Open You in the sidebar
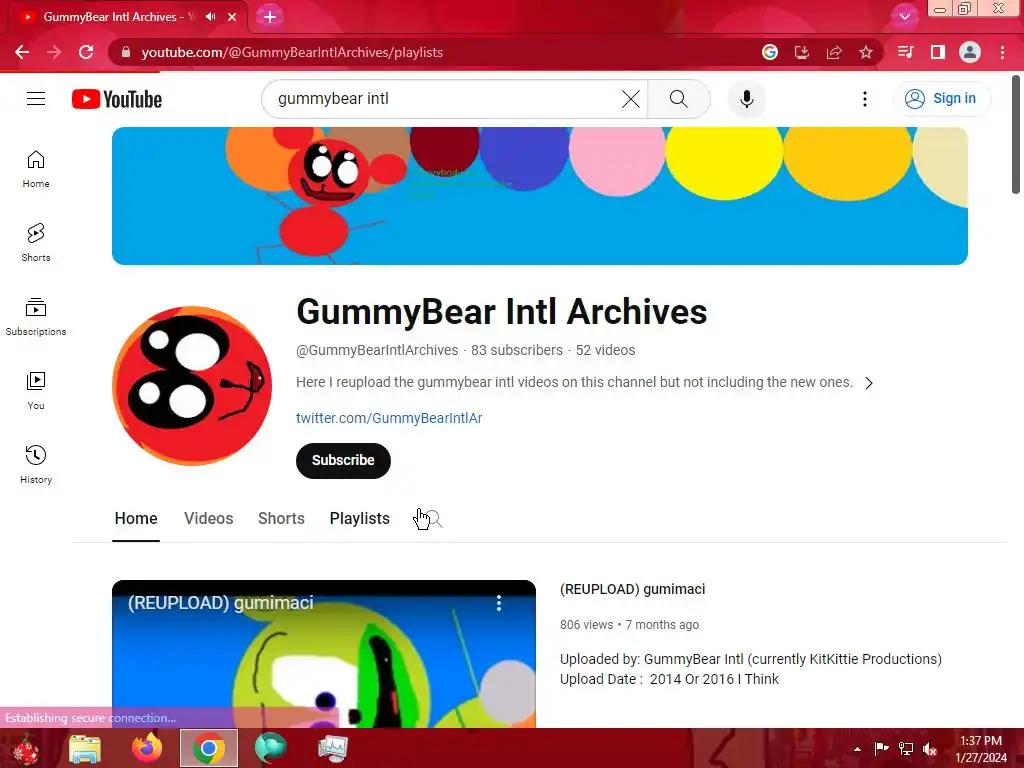1024x768 pixels. (x=36, y=391)
